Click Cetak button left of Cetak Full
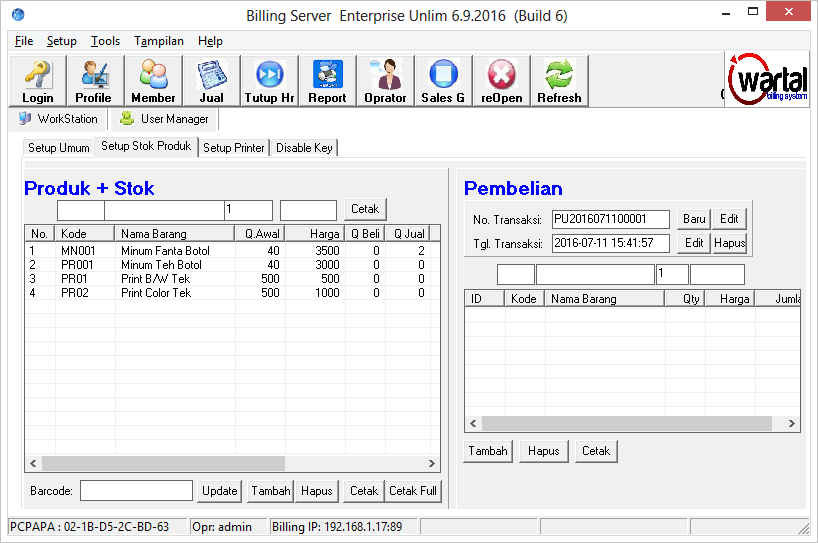The image size is (818, 543). 364,491
